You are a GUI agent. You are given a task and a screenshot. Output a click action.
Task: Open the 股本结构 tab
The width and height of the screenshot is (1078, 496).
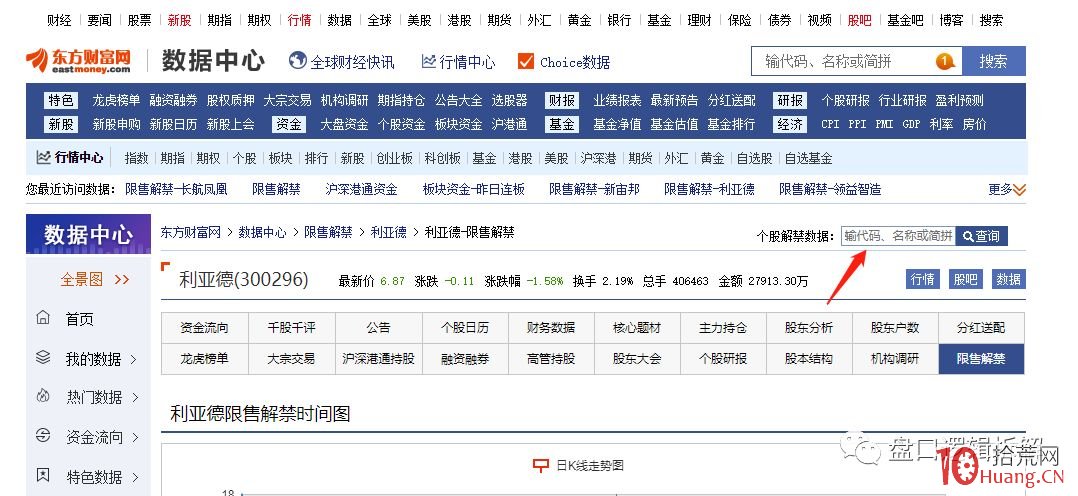[809, 358]
